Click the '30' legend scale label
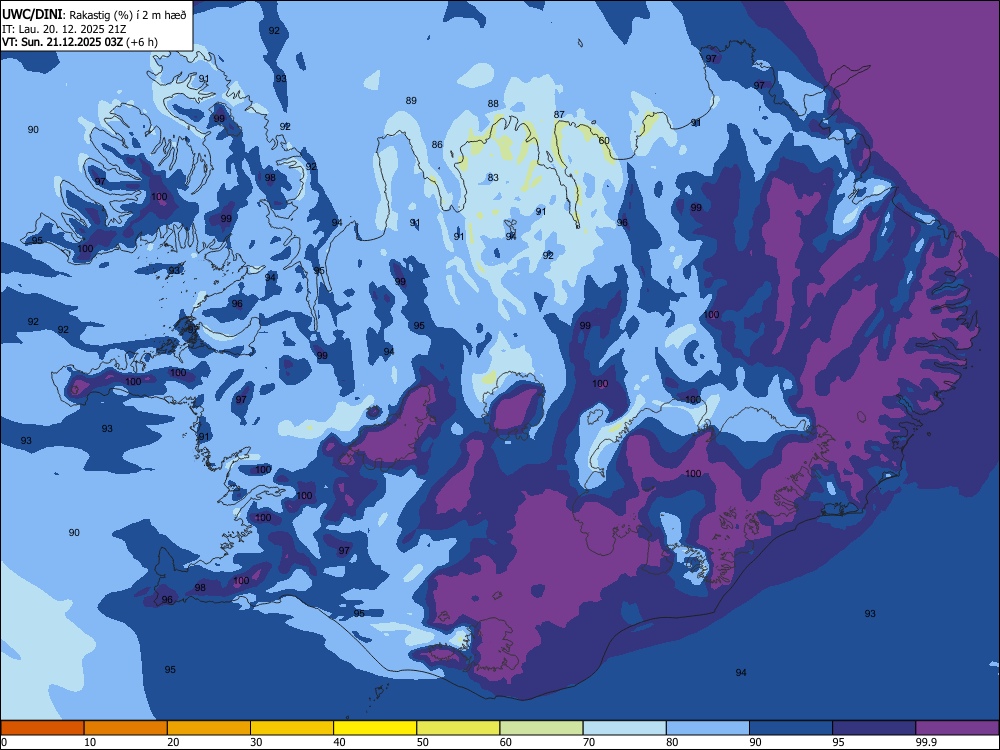 [256, 742]
